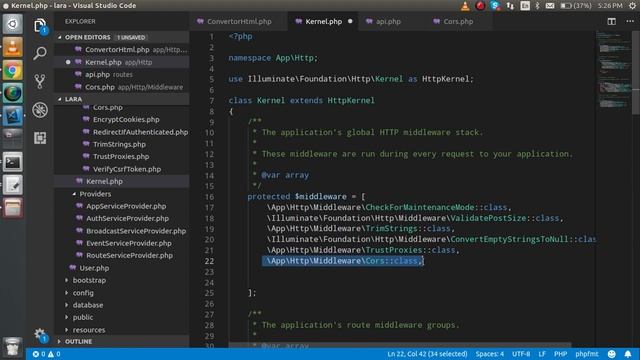Change indentation via Spaces: 4
Viewport: 640px width, 360px height.
489,354
